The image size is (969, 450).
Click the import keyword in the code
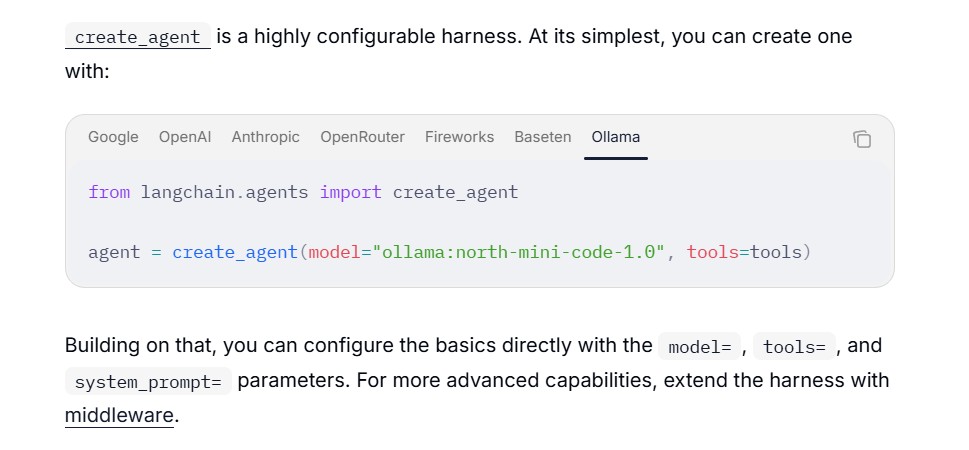(350, 192)
